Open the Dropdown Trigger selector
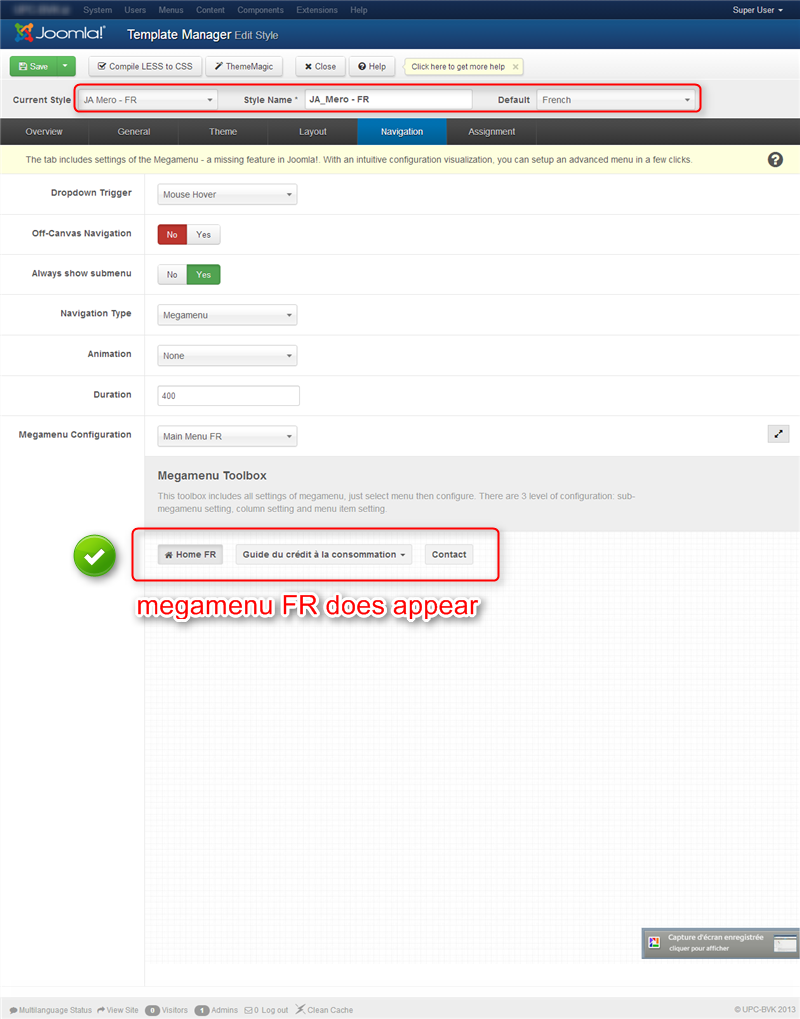The width and height of the screenshot is (800, 1019). coord(226,193)
